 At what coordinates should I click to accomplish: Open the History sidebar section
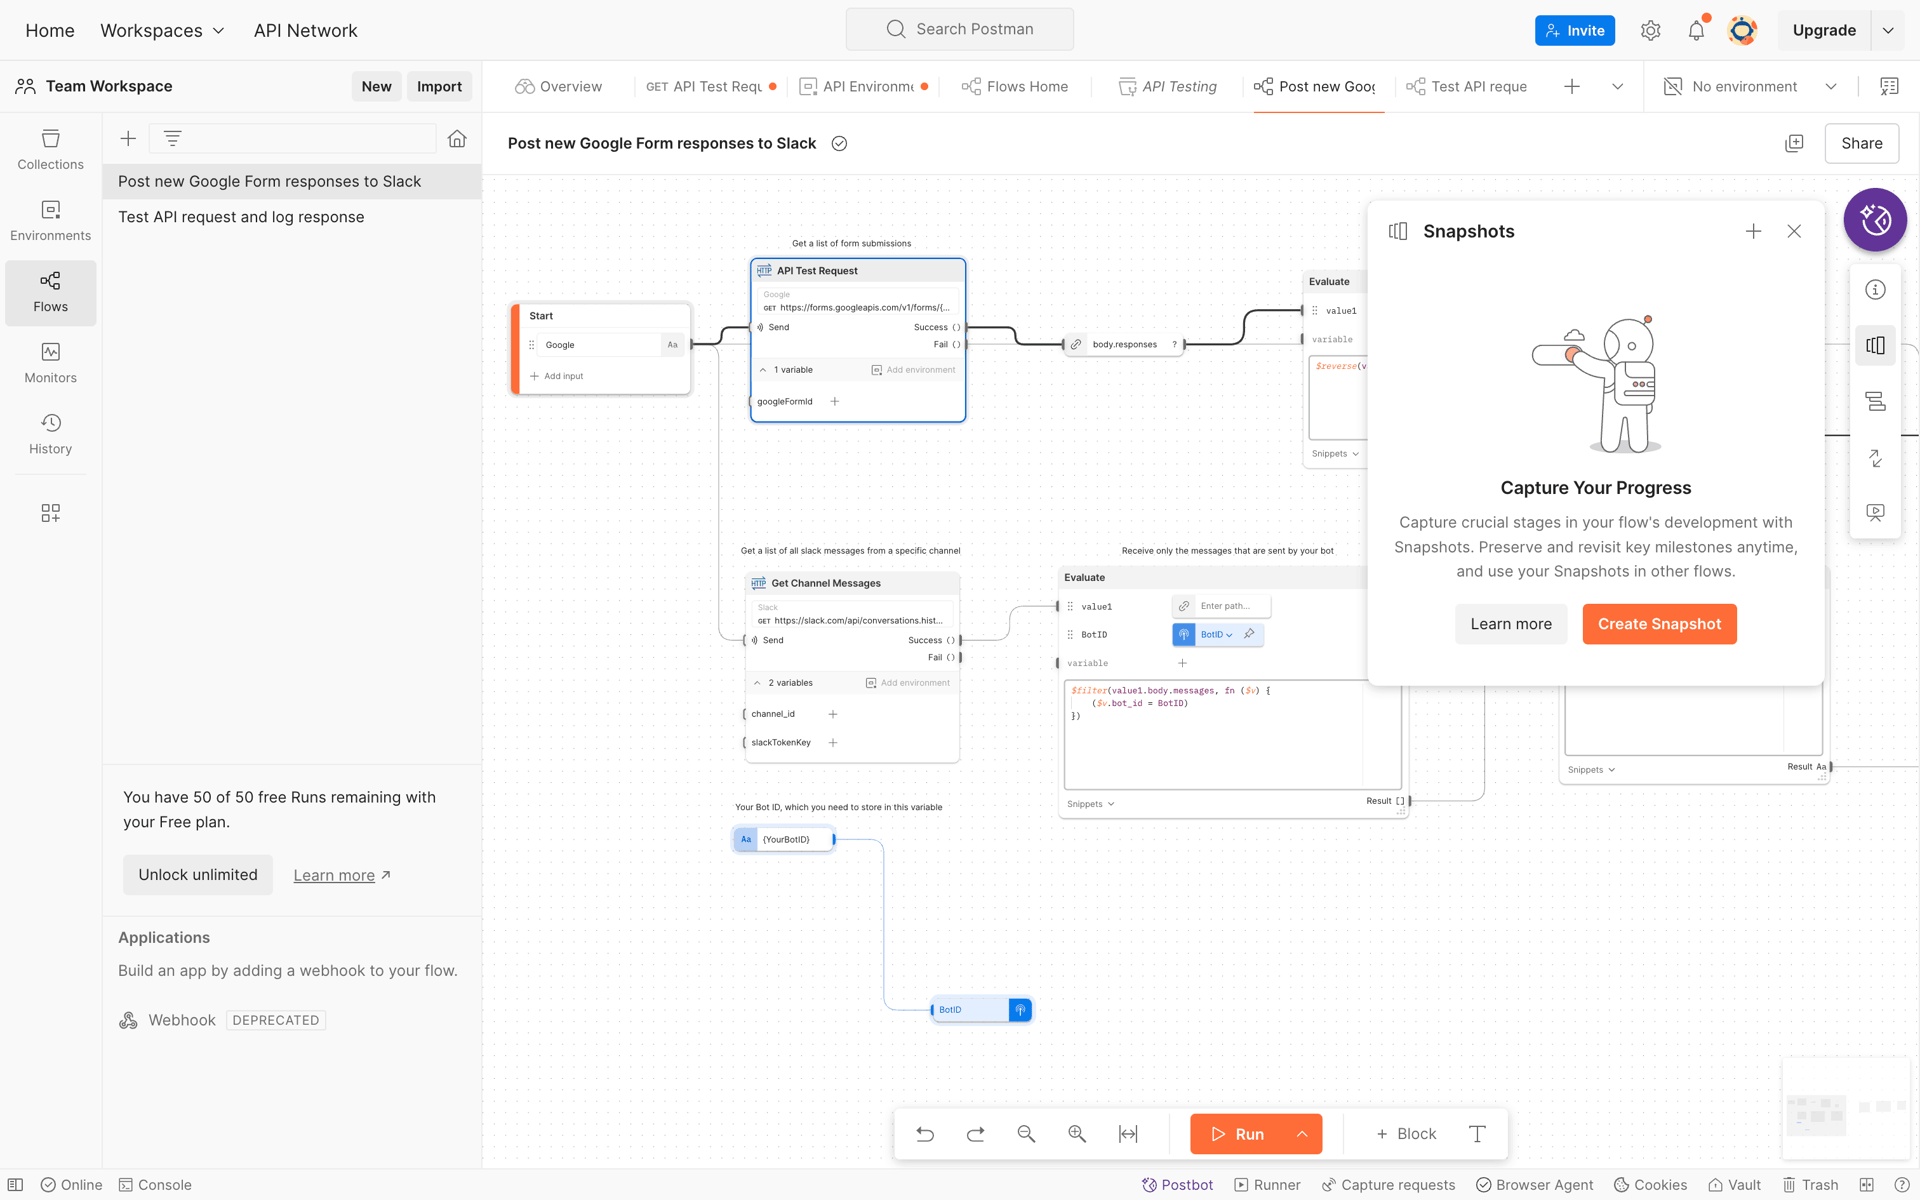50,434
